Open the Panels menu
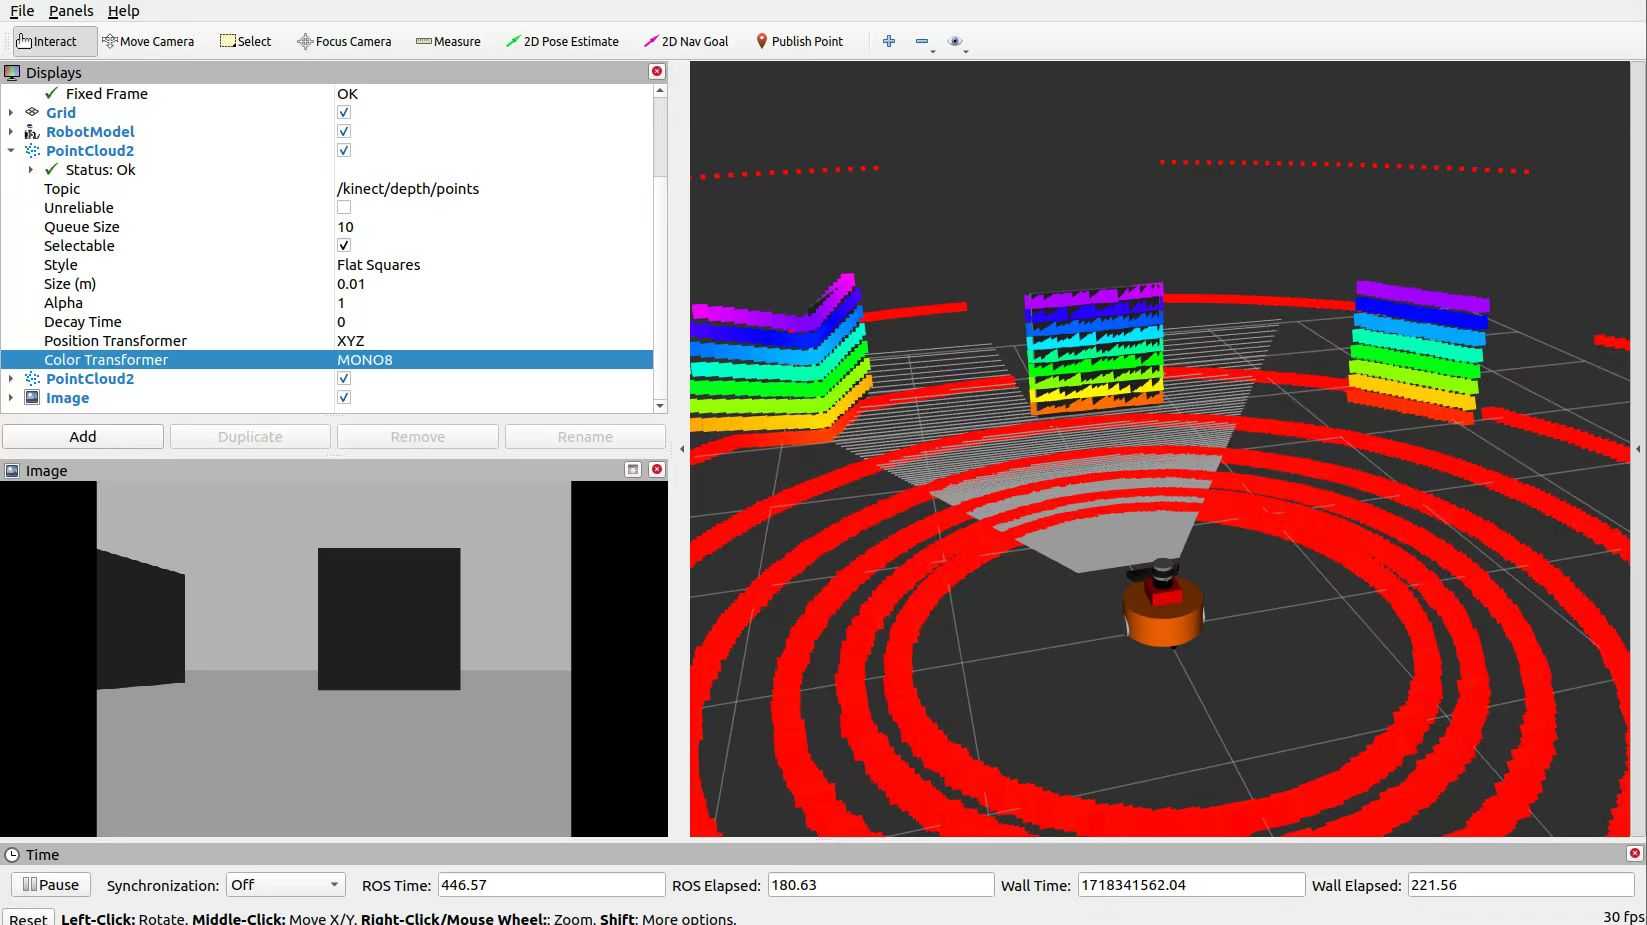Image resolution: width=1647 pixels, height=925 pixels. [x=70, y=11]
